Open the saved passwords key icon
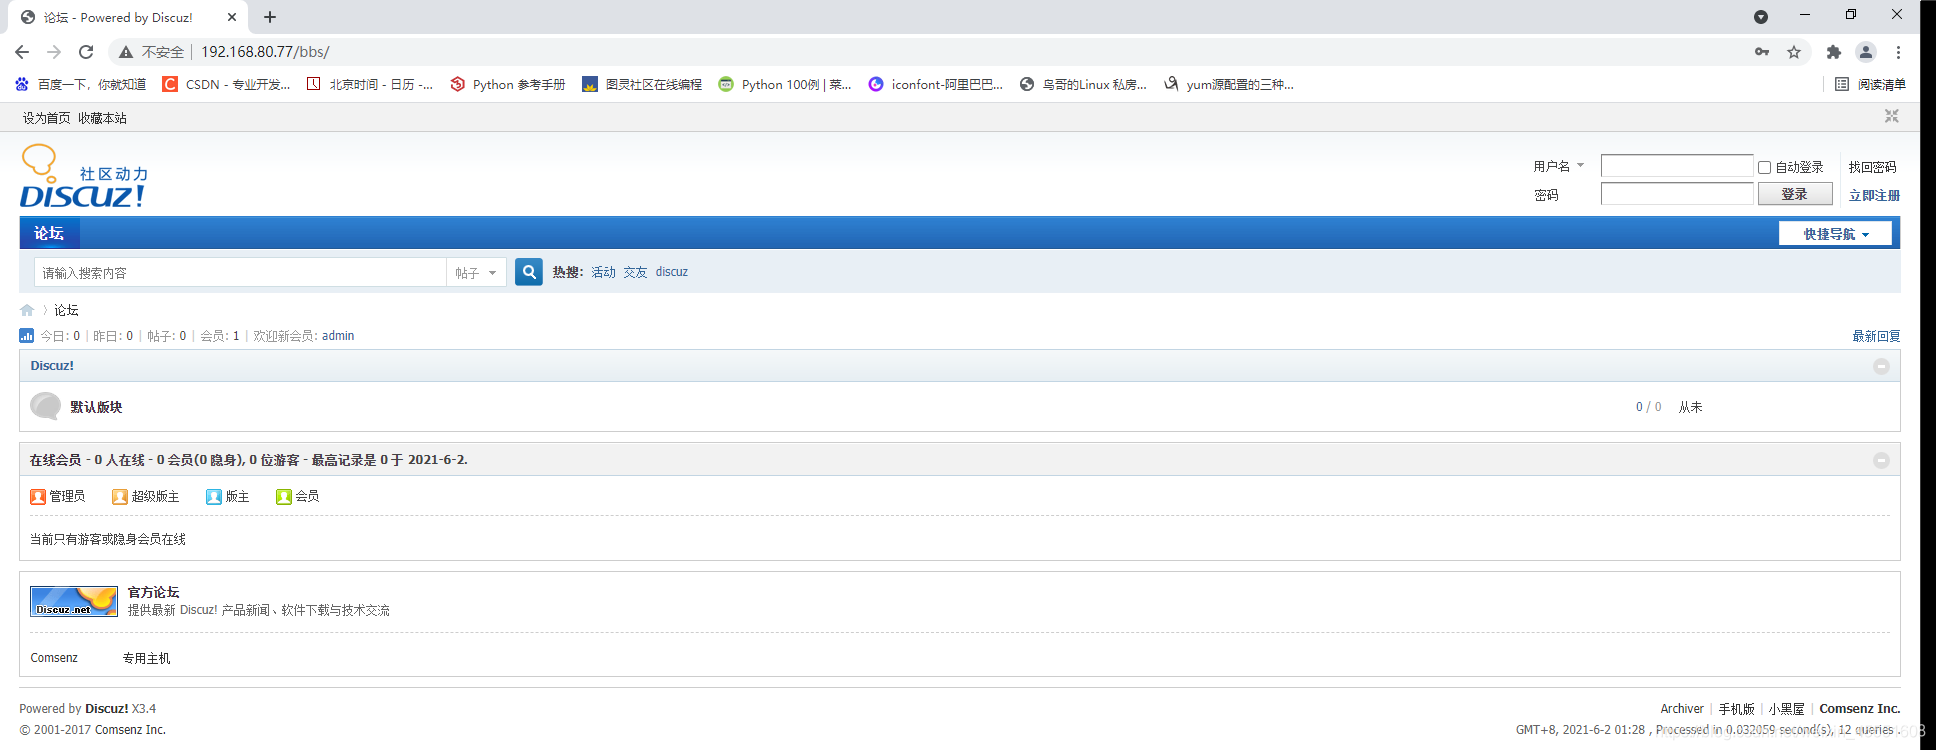Viewport: 1936px width, 750px height. [x=1762, y=52]
